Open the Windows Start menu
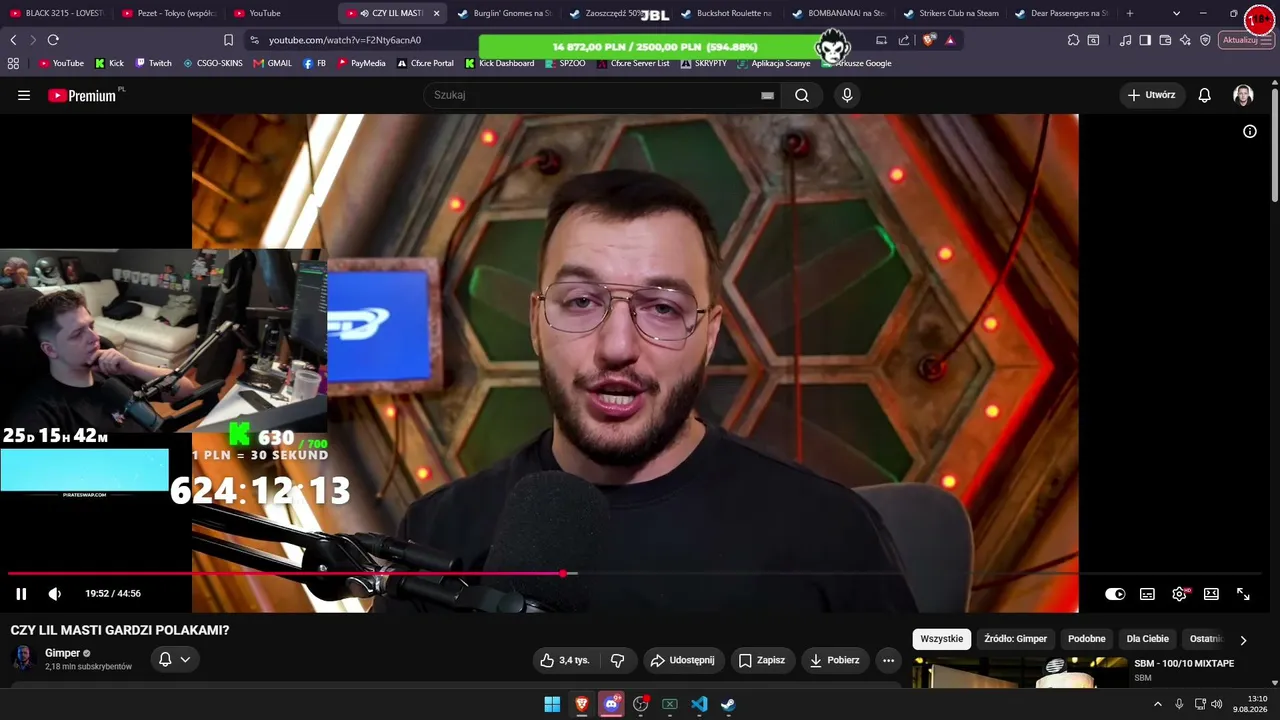The height and width of the screenshot is (720, 1280). (552, 704)
